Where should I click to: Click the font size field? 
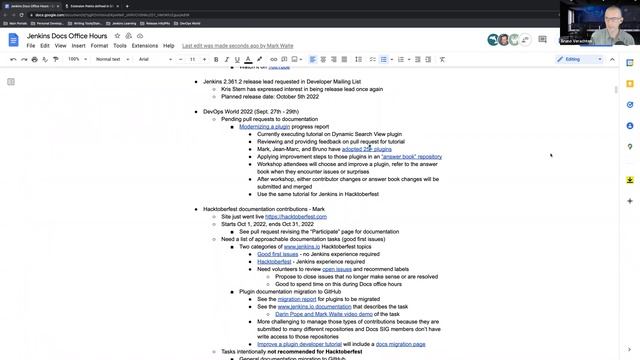pyautogui.click(x=192, y=60)
